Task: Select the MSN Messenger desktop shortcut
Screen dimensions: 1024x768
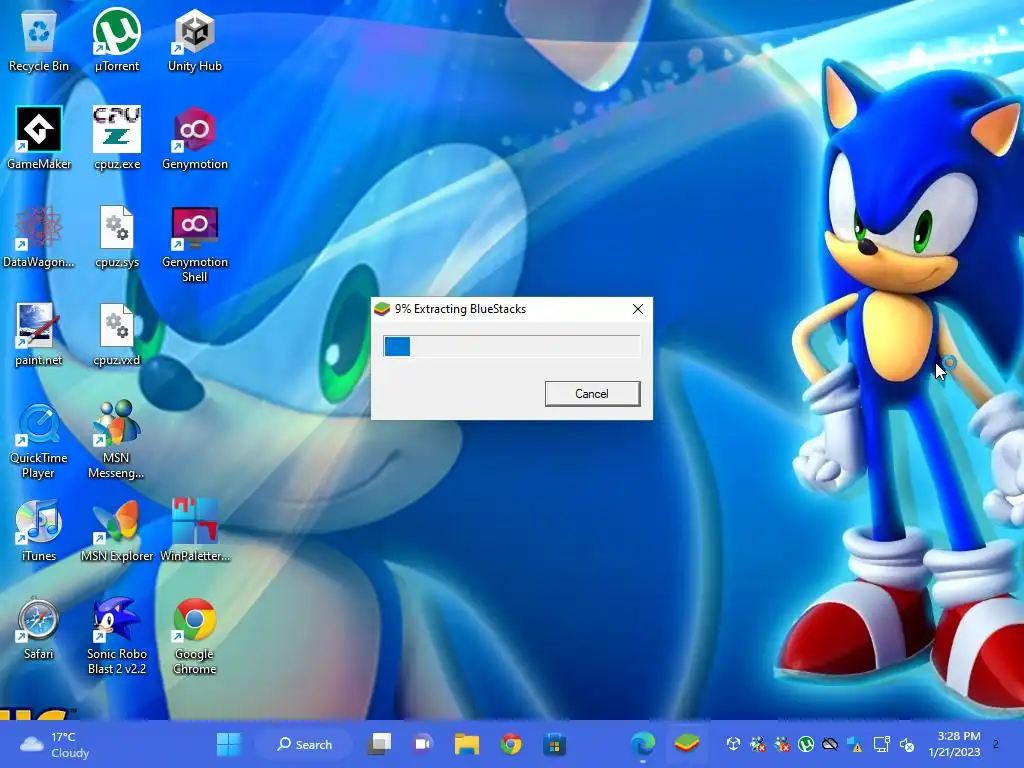Action: tap(116, 441)
